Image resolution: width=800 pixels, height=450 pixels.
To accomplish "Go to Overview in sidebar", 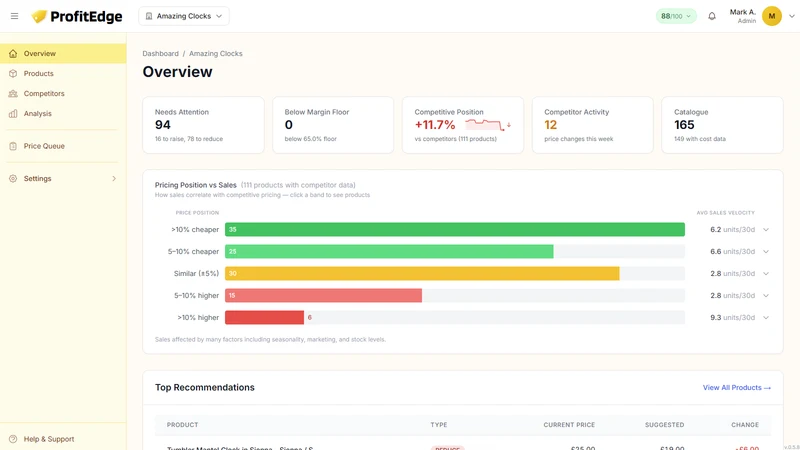I will pyautogui.click(x=63, y=54).
